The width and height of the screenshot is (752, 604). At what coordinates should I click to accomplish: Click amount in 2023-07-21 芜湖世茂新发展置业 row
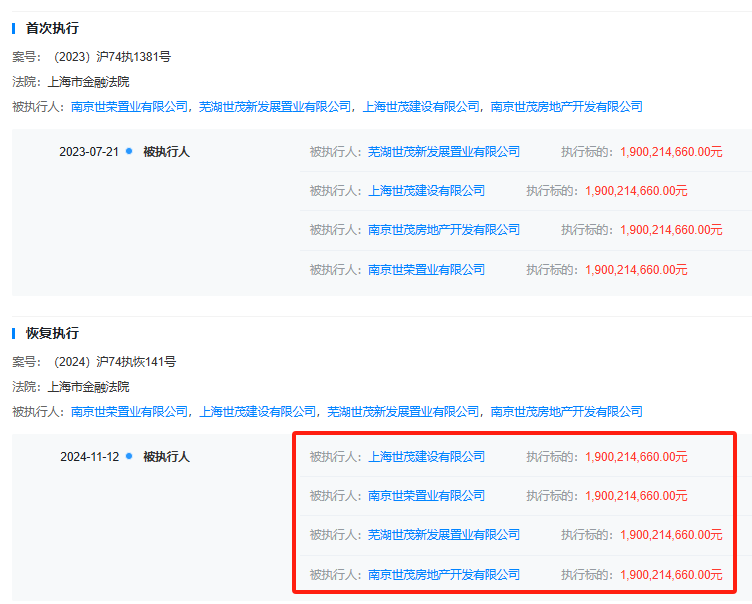pyautogui.click(x=671, y=152)
